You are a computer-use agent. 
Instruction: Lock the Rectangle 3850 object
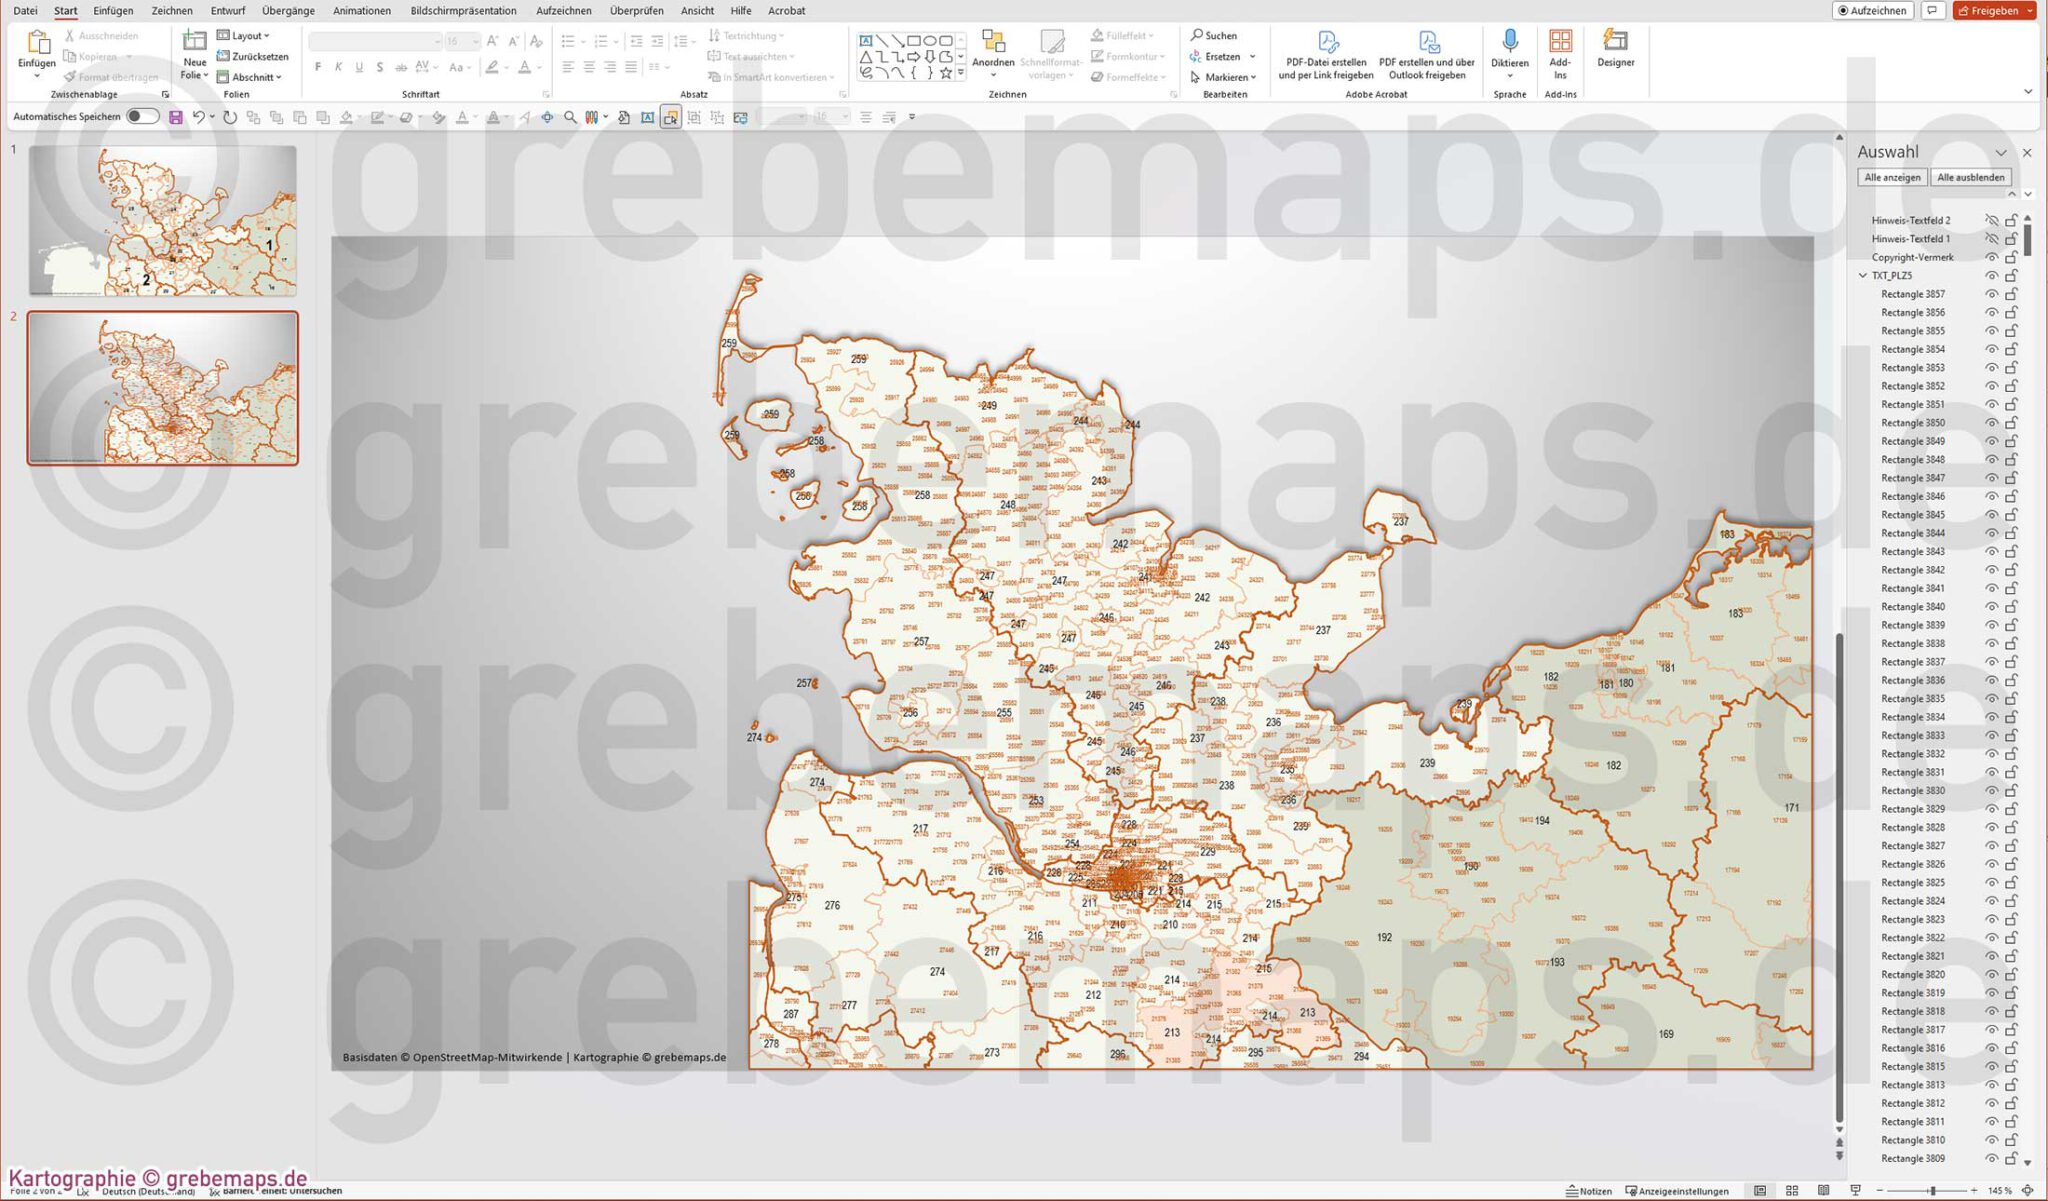pos(2011,423)
